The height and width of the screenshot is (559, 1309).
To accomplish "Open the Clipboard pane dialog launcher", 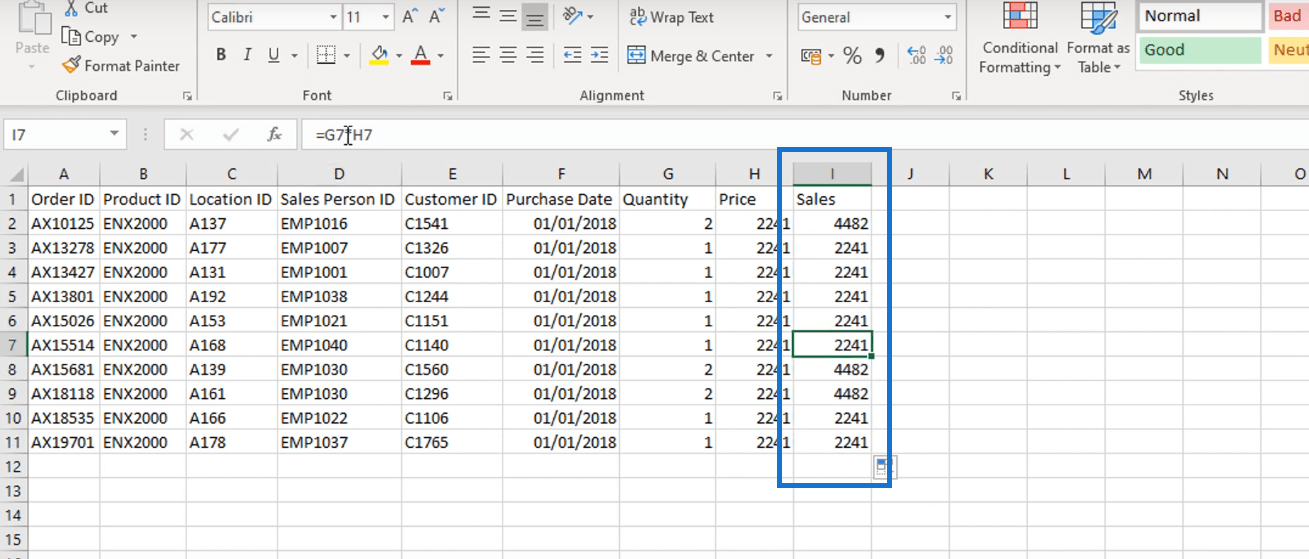I will (x=186, y=96).
